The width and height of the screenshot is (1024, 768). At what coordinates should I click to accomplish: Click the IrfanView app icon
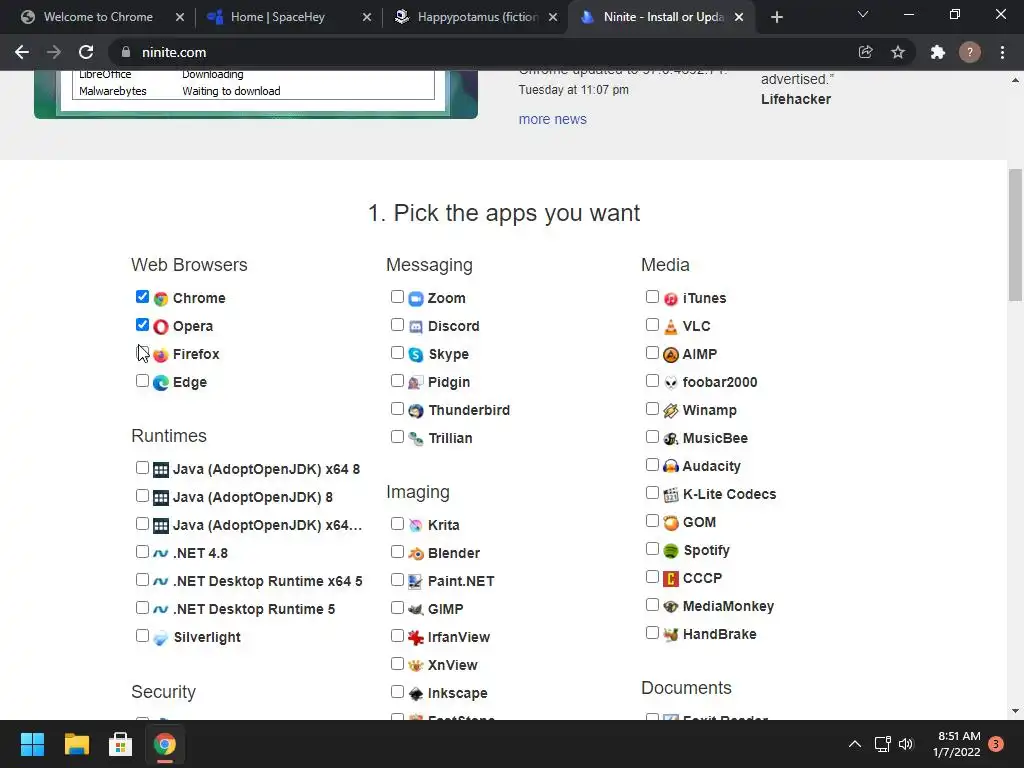pyautogui.click(x=416, y=637)
